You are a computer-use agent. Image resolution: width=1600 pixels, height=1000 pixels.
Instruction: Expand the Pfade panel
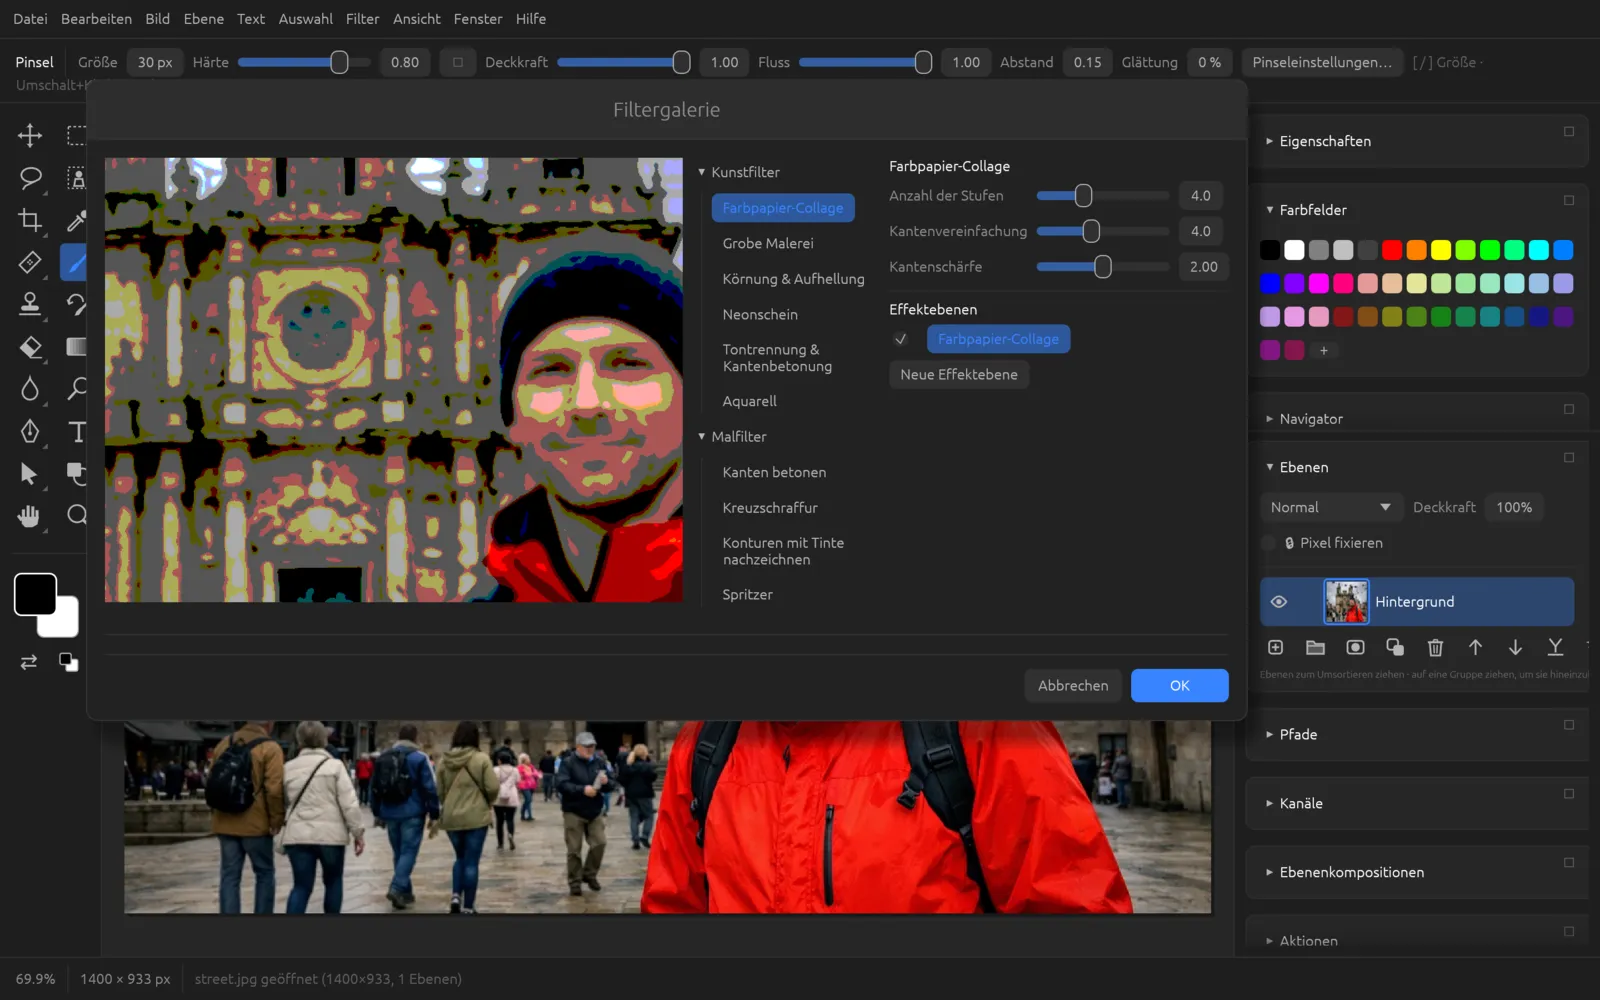click(1269, 734)
